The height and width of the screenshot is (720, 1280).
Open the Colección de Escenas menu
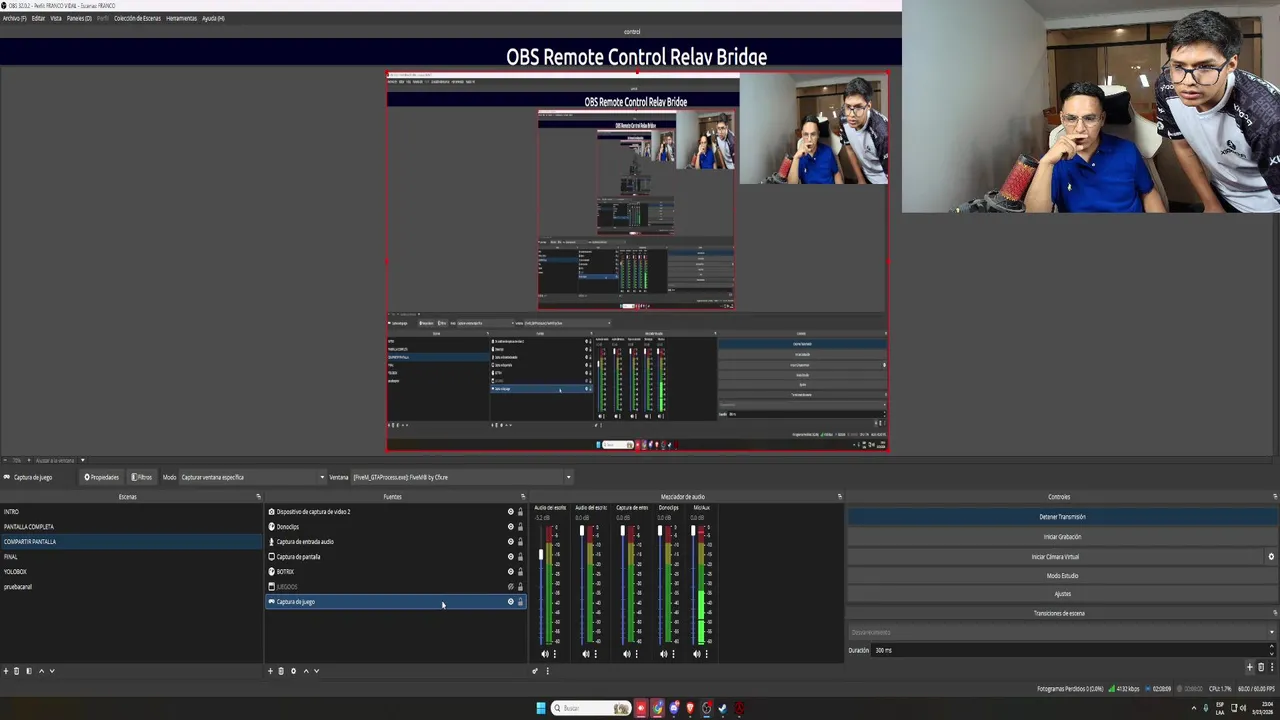tap(137, 18)
